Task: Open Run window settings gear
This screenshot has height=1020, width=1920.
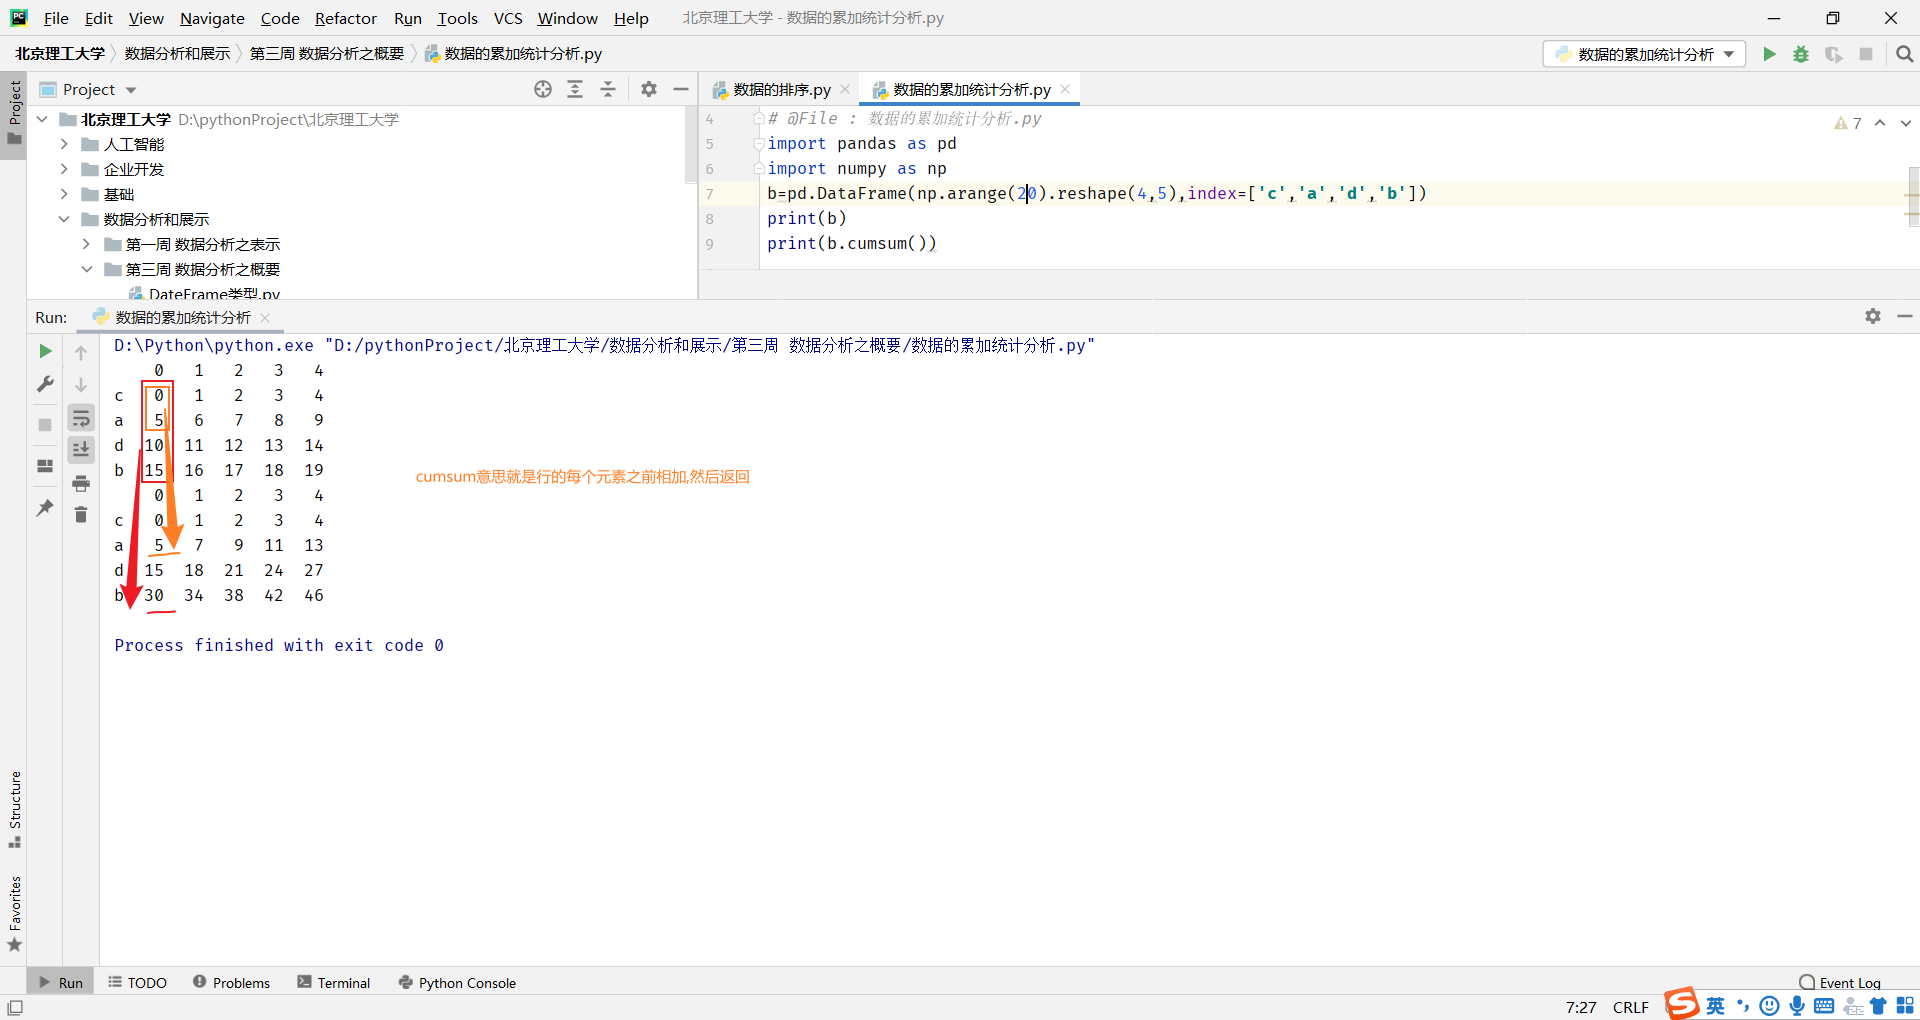Action: click(x=1873, y=316)
